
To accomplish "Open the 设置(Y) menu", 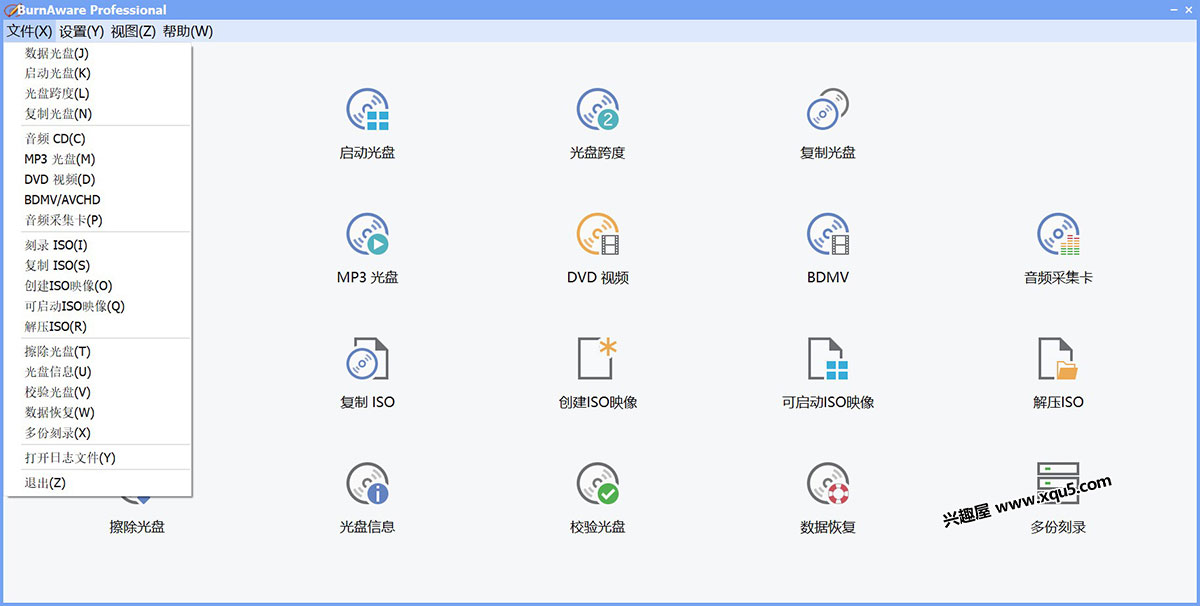I will [81, 31].
